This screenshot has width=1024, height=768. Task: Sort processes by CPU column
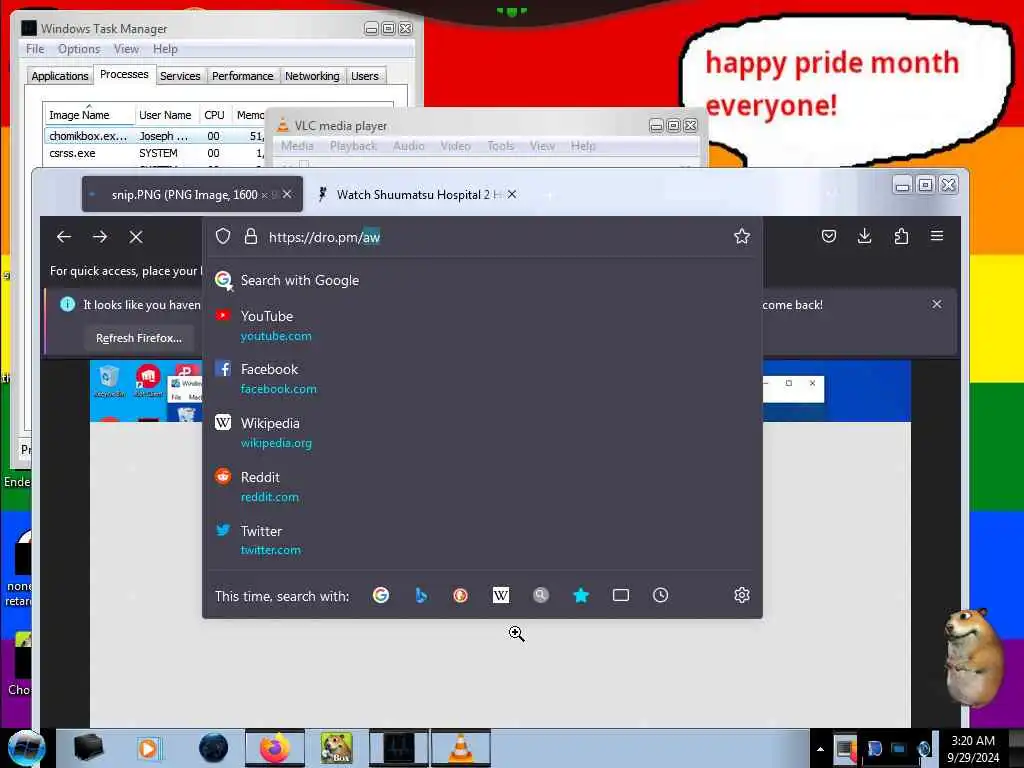tap(214, 115)
